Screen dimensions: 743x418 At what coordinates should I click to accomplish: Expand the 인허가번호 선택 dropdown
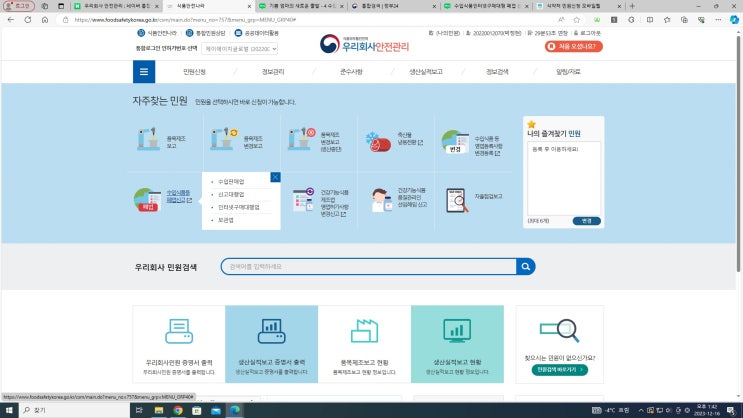239,48
